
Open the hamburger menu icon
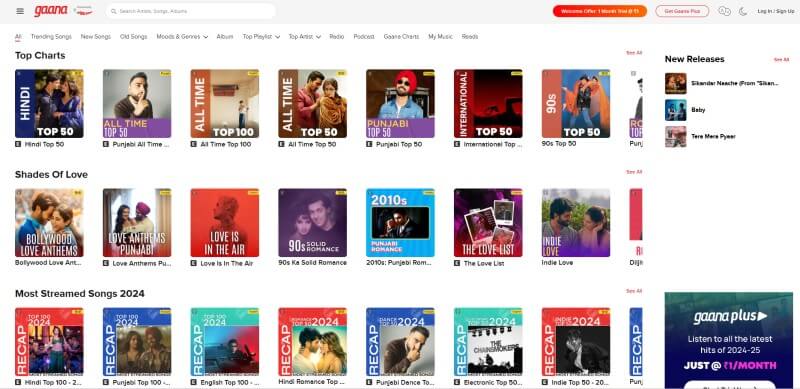(20, 11)
